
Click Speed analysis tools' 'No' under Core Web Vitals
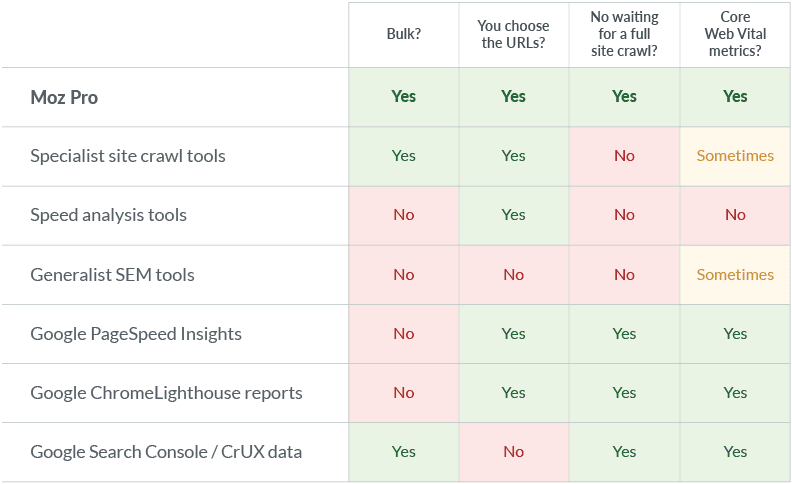pyautogui.click(x=735, y=215)
